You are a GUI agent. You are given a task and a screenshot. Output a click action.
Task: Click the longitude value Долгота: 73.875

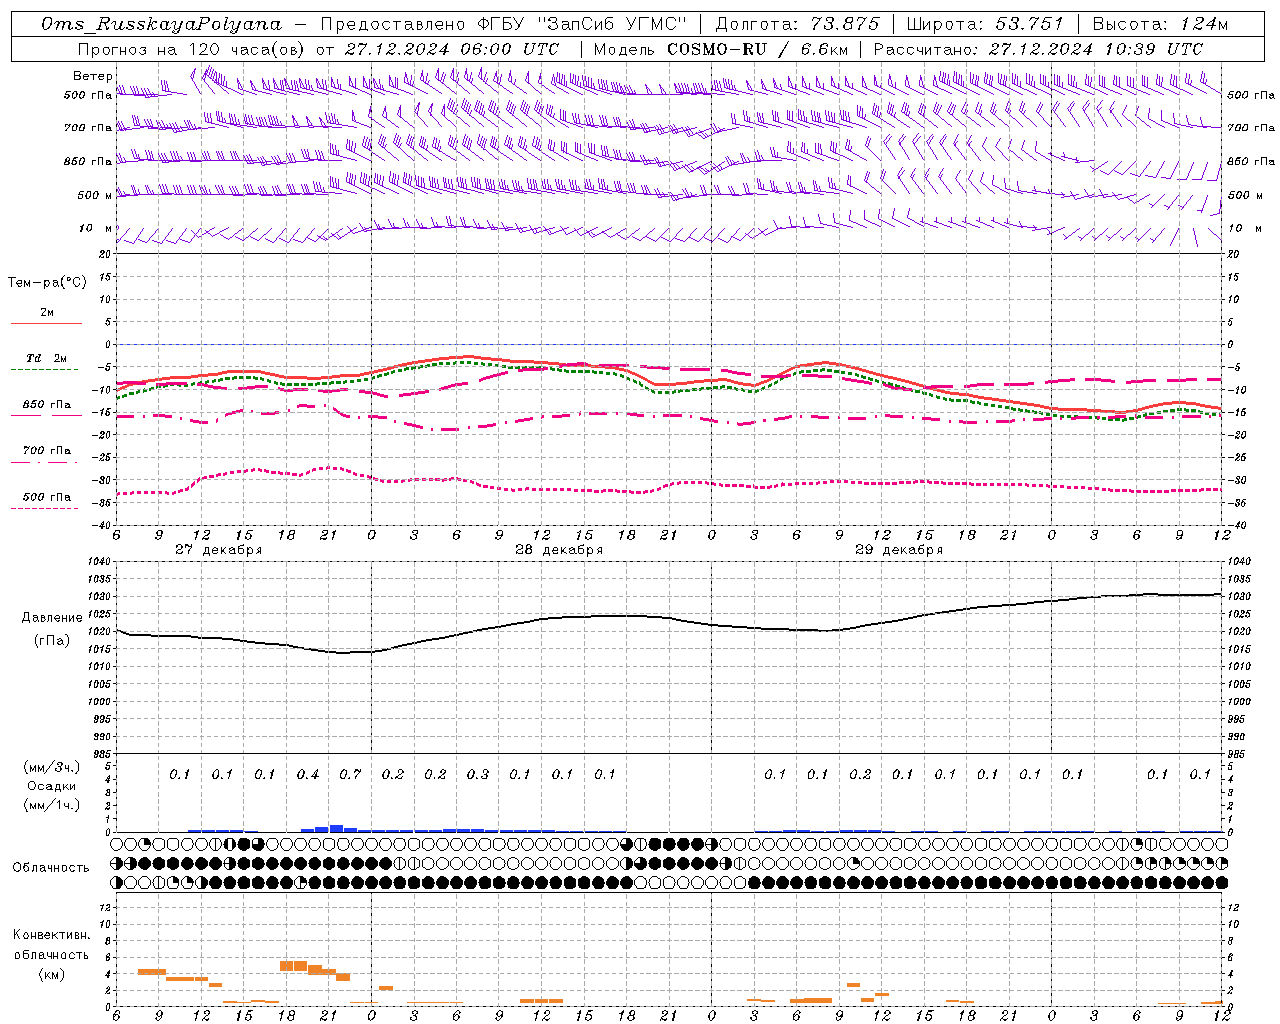[798, 24]
